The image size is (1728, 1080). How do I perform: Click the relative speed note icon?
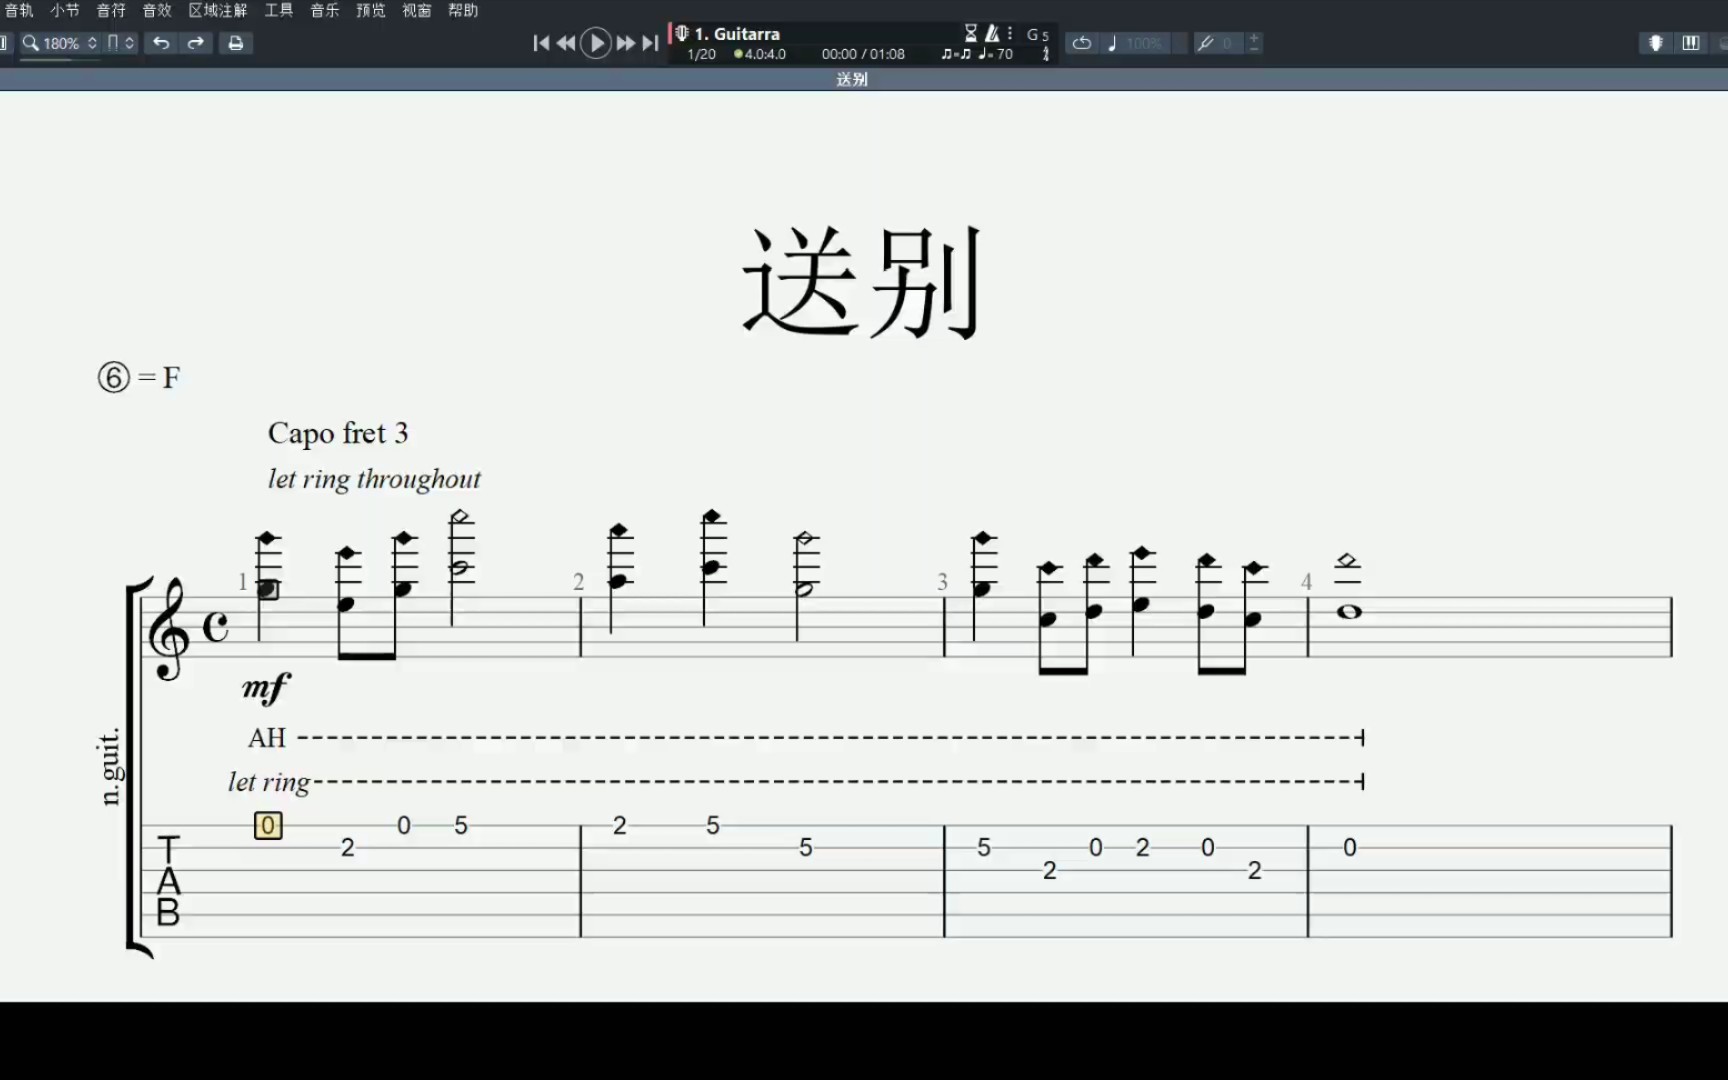[x=1112, y=43]
